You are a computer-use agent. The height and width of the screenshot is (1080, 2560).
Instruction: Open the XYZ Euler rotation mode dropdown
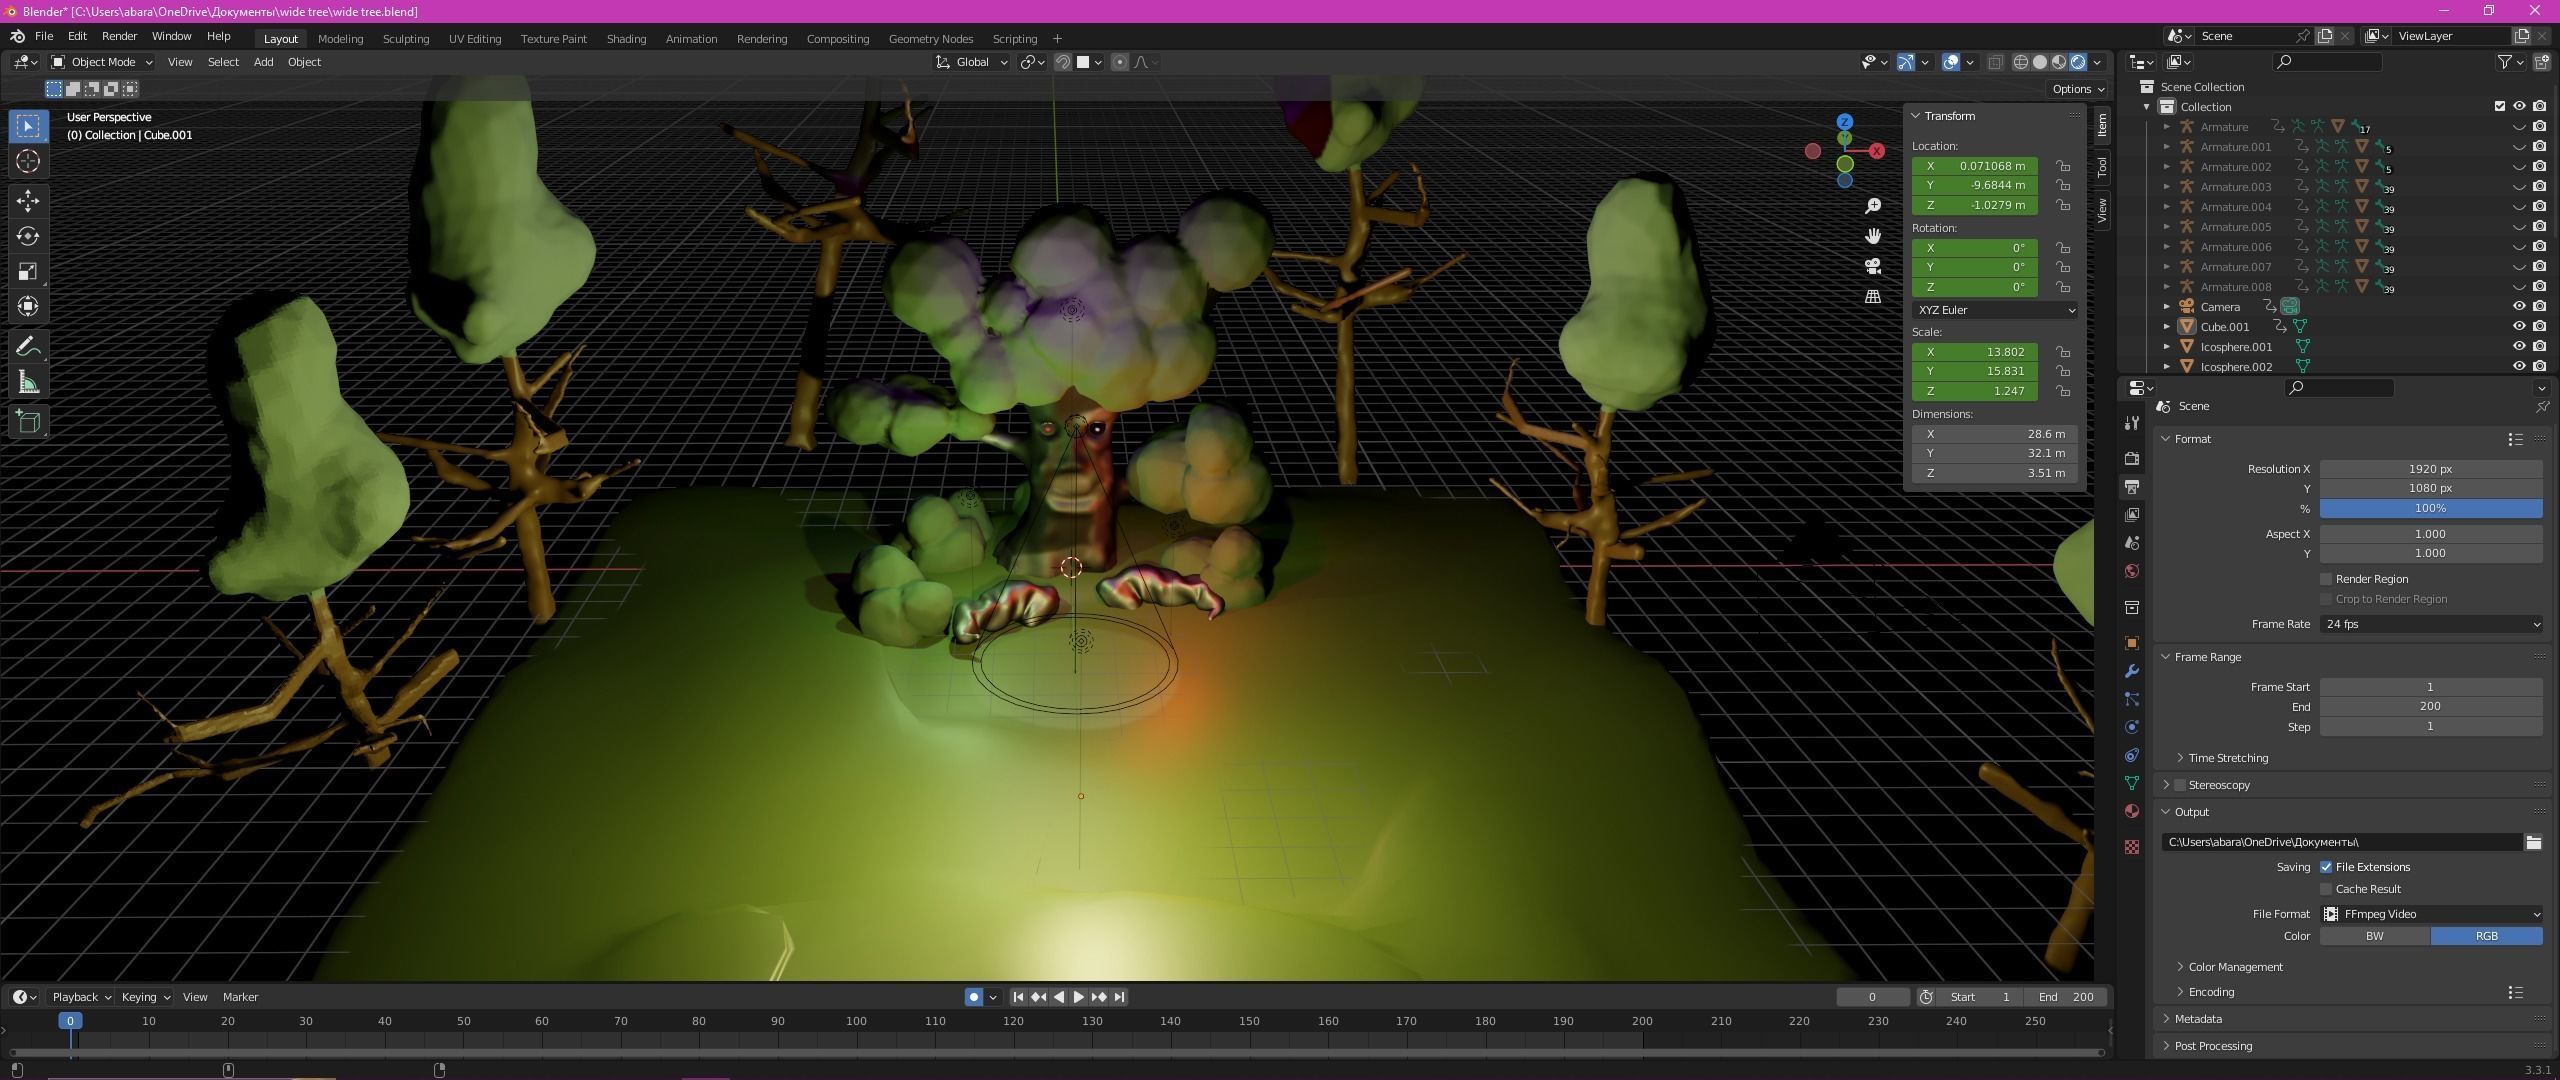click(1995, 310)
